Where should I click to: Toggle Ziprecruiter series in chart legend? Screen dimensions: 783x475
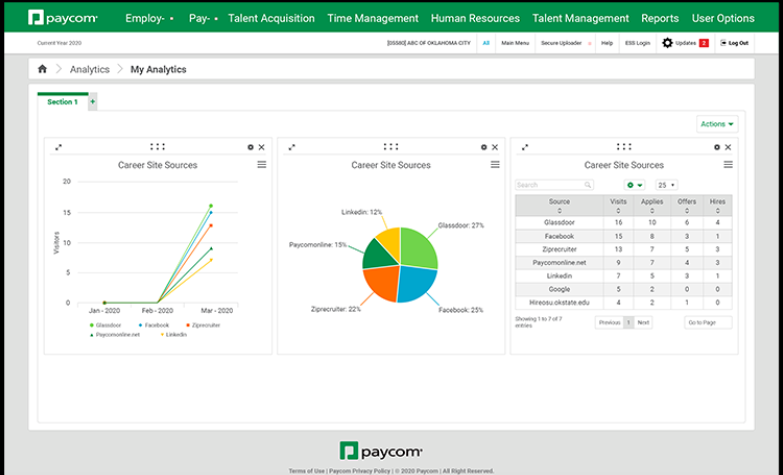[x=203, y=325]
